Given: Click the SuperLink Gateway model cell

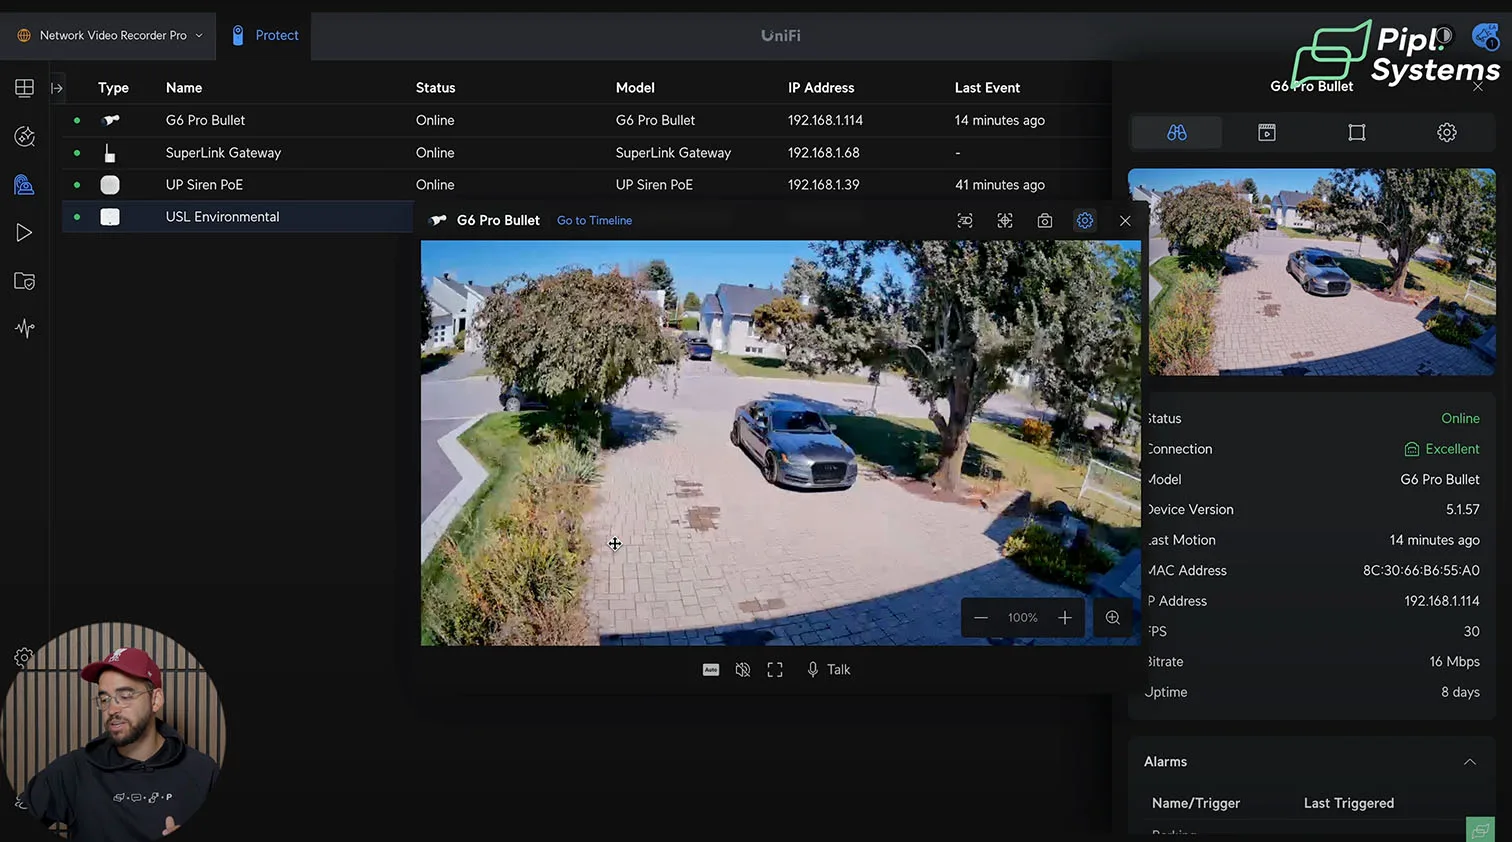Looking at the screenshot, I should (673, 153).
